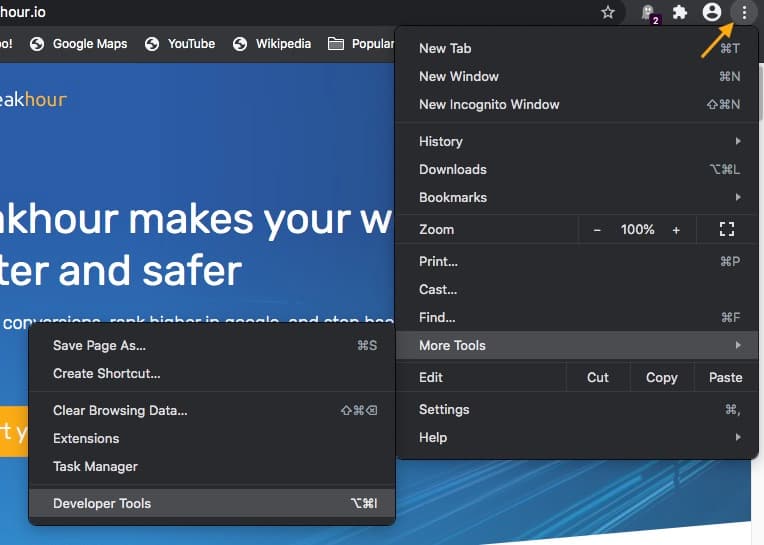Open the Ghostery extension icon with badge
The image size is (764, 545).
pyautogui.click(x=650, y=13)
